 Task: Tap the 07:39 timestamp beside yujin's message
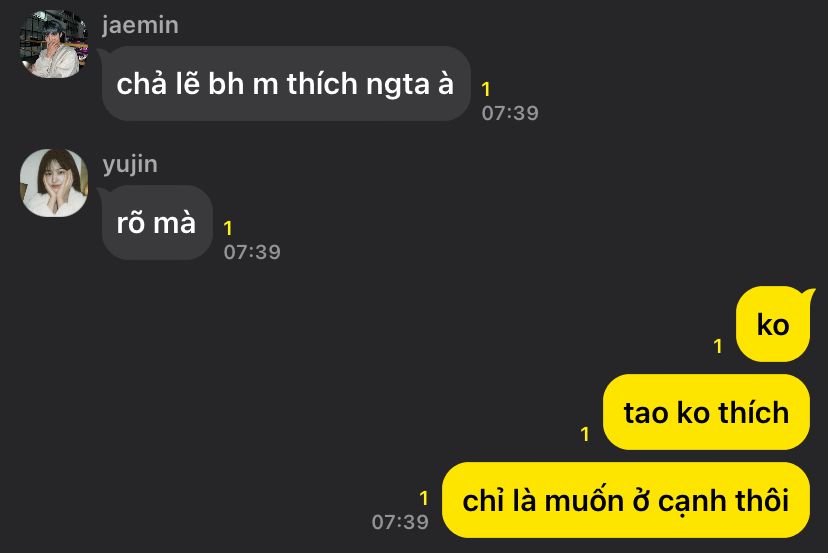click(x=252, y=252)
